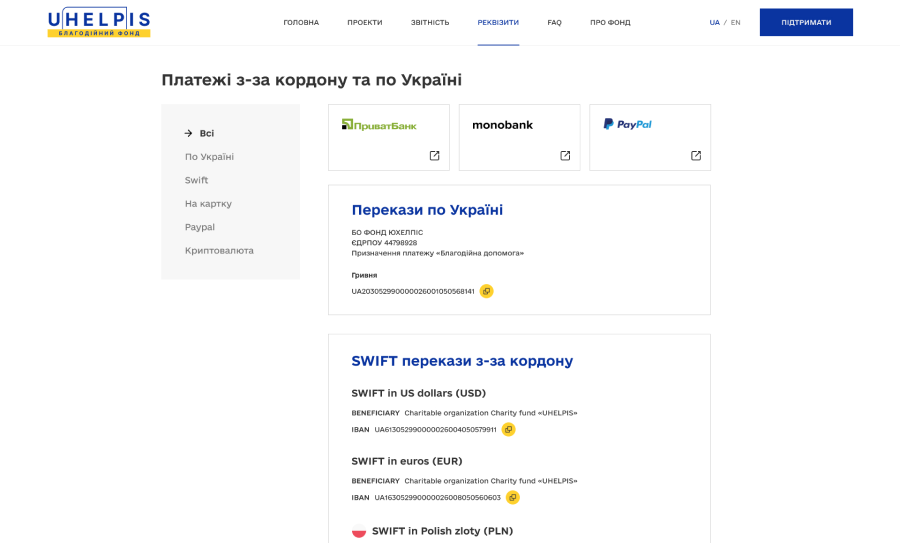The image size is (900, 543).
Task: Click the UHELPIS logo
Action: point(99,22)
